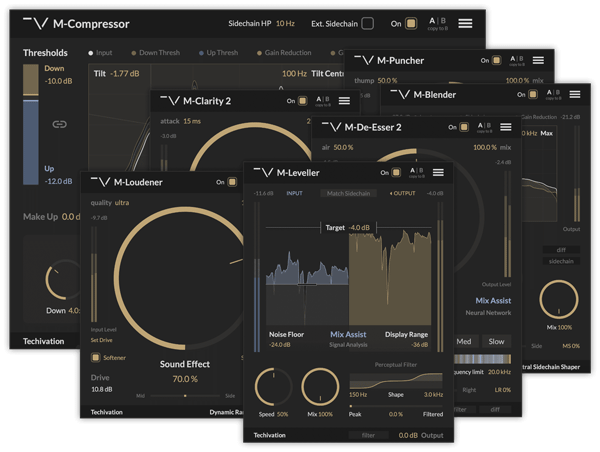This screenshot has height=452, width=600.
Task: Toggle M-Compressor On switch
Action: click(x=411, y=23)
